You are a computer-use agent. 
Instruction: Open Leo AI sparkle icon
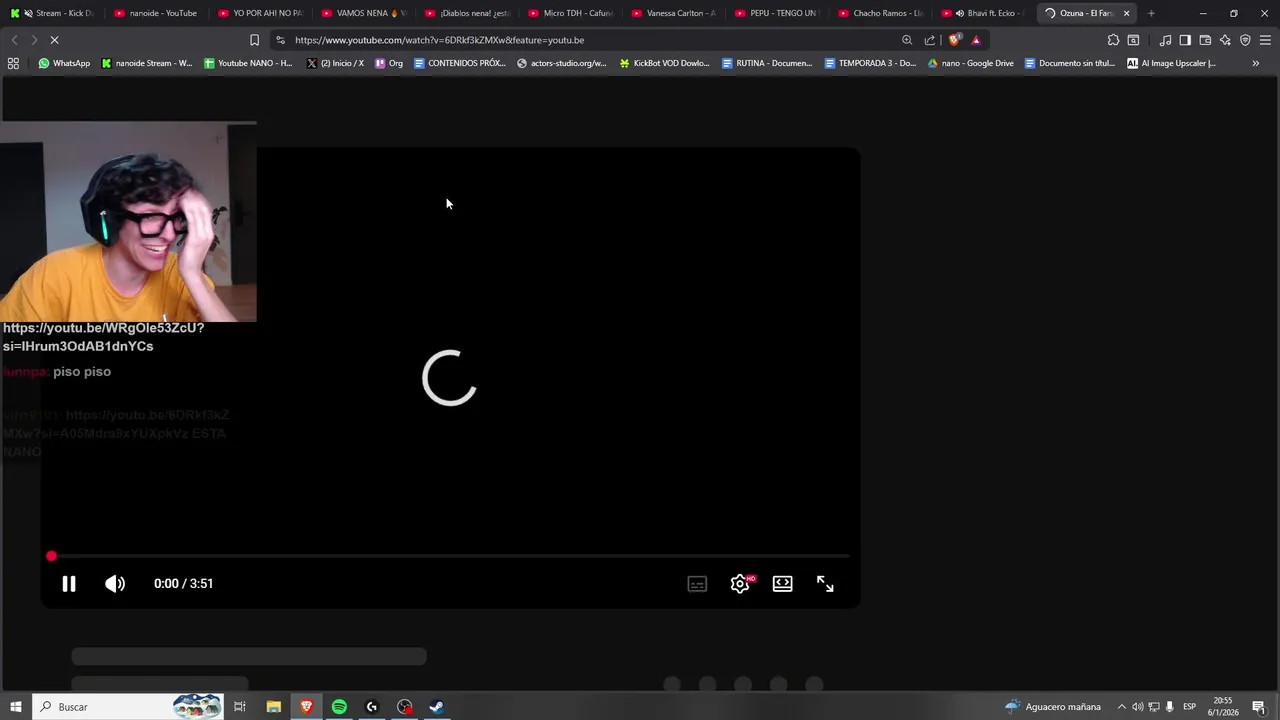1225,40
